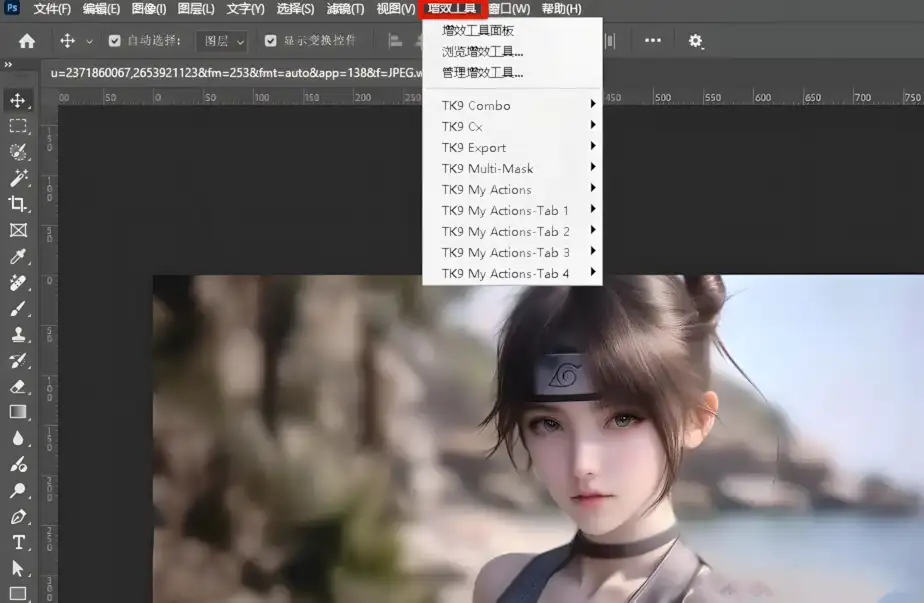Image resolution: width=924 pixels, height=603 pixels.
Task: Expand TK9 My Actions-Tab 4 submenu
Action: (x=512, y=274)
